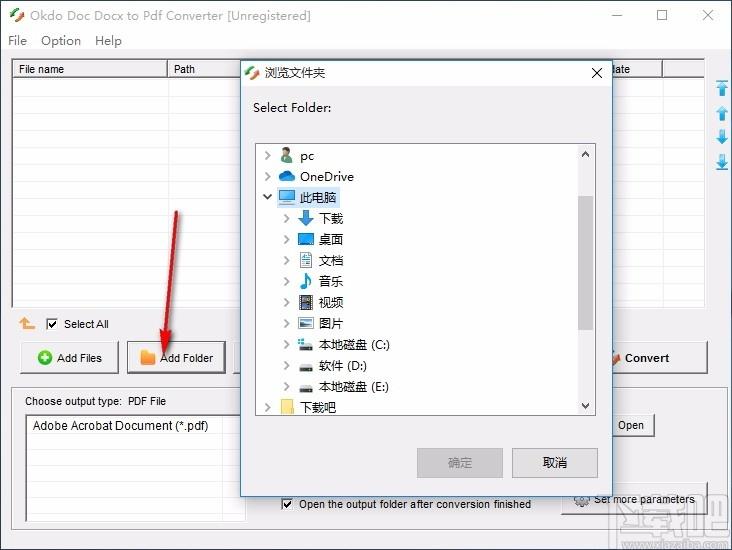Expand the 音乐 folder node

(x=287, y=281)
